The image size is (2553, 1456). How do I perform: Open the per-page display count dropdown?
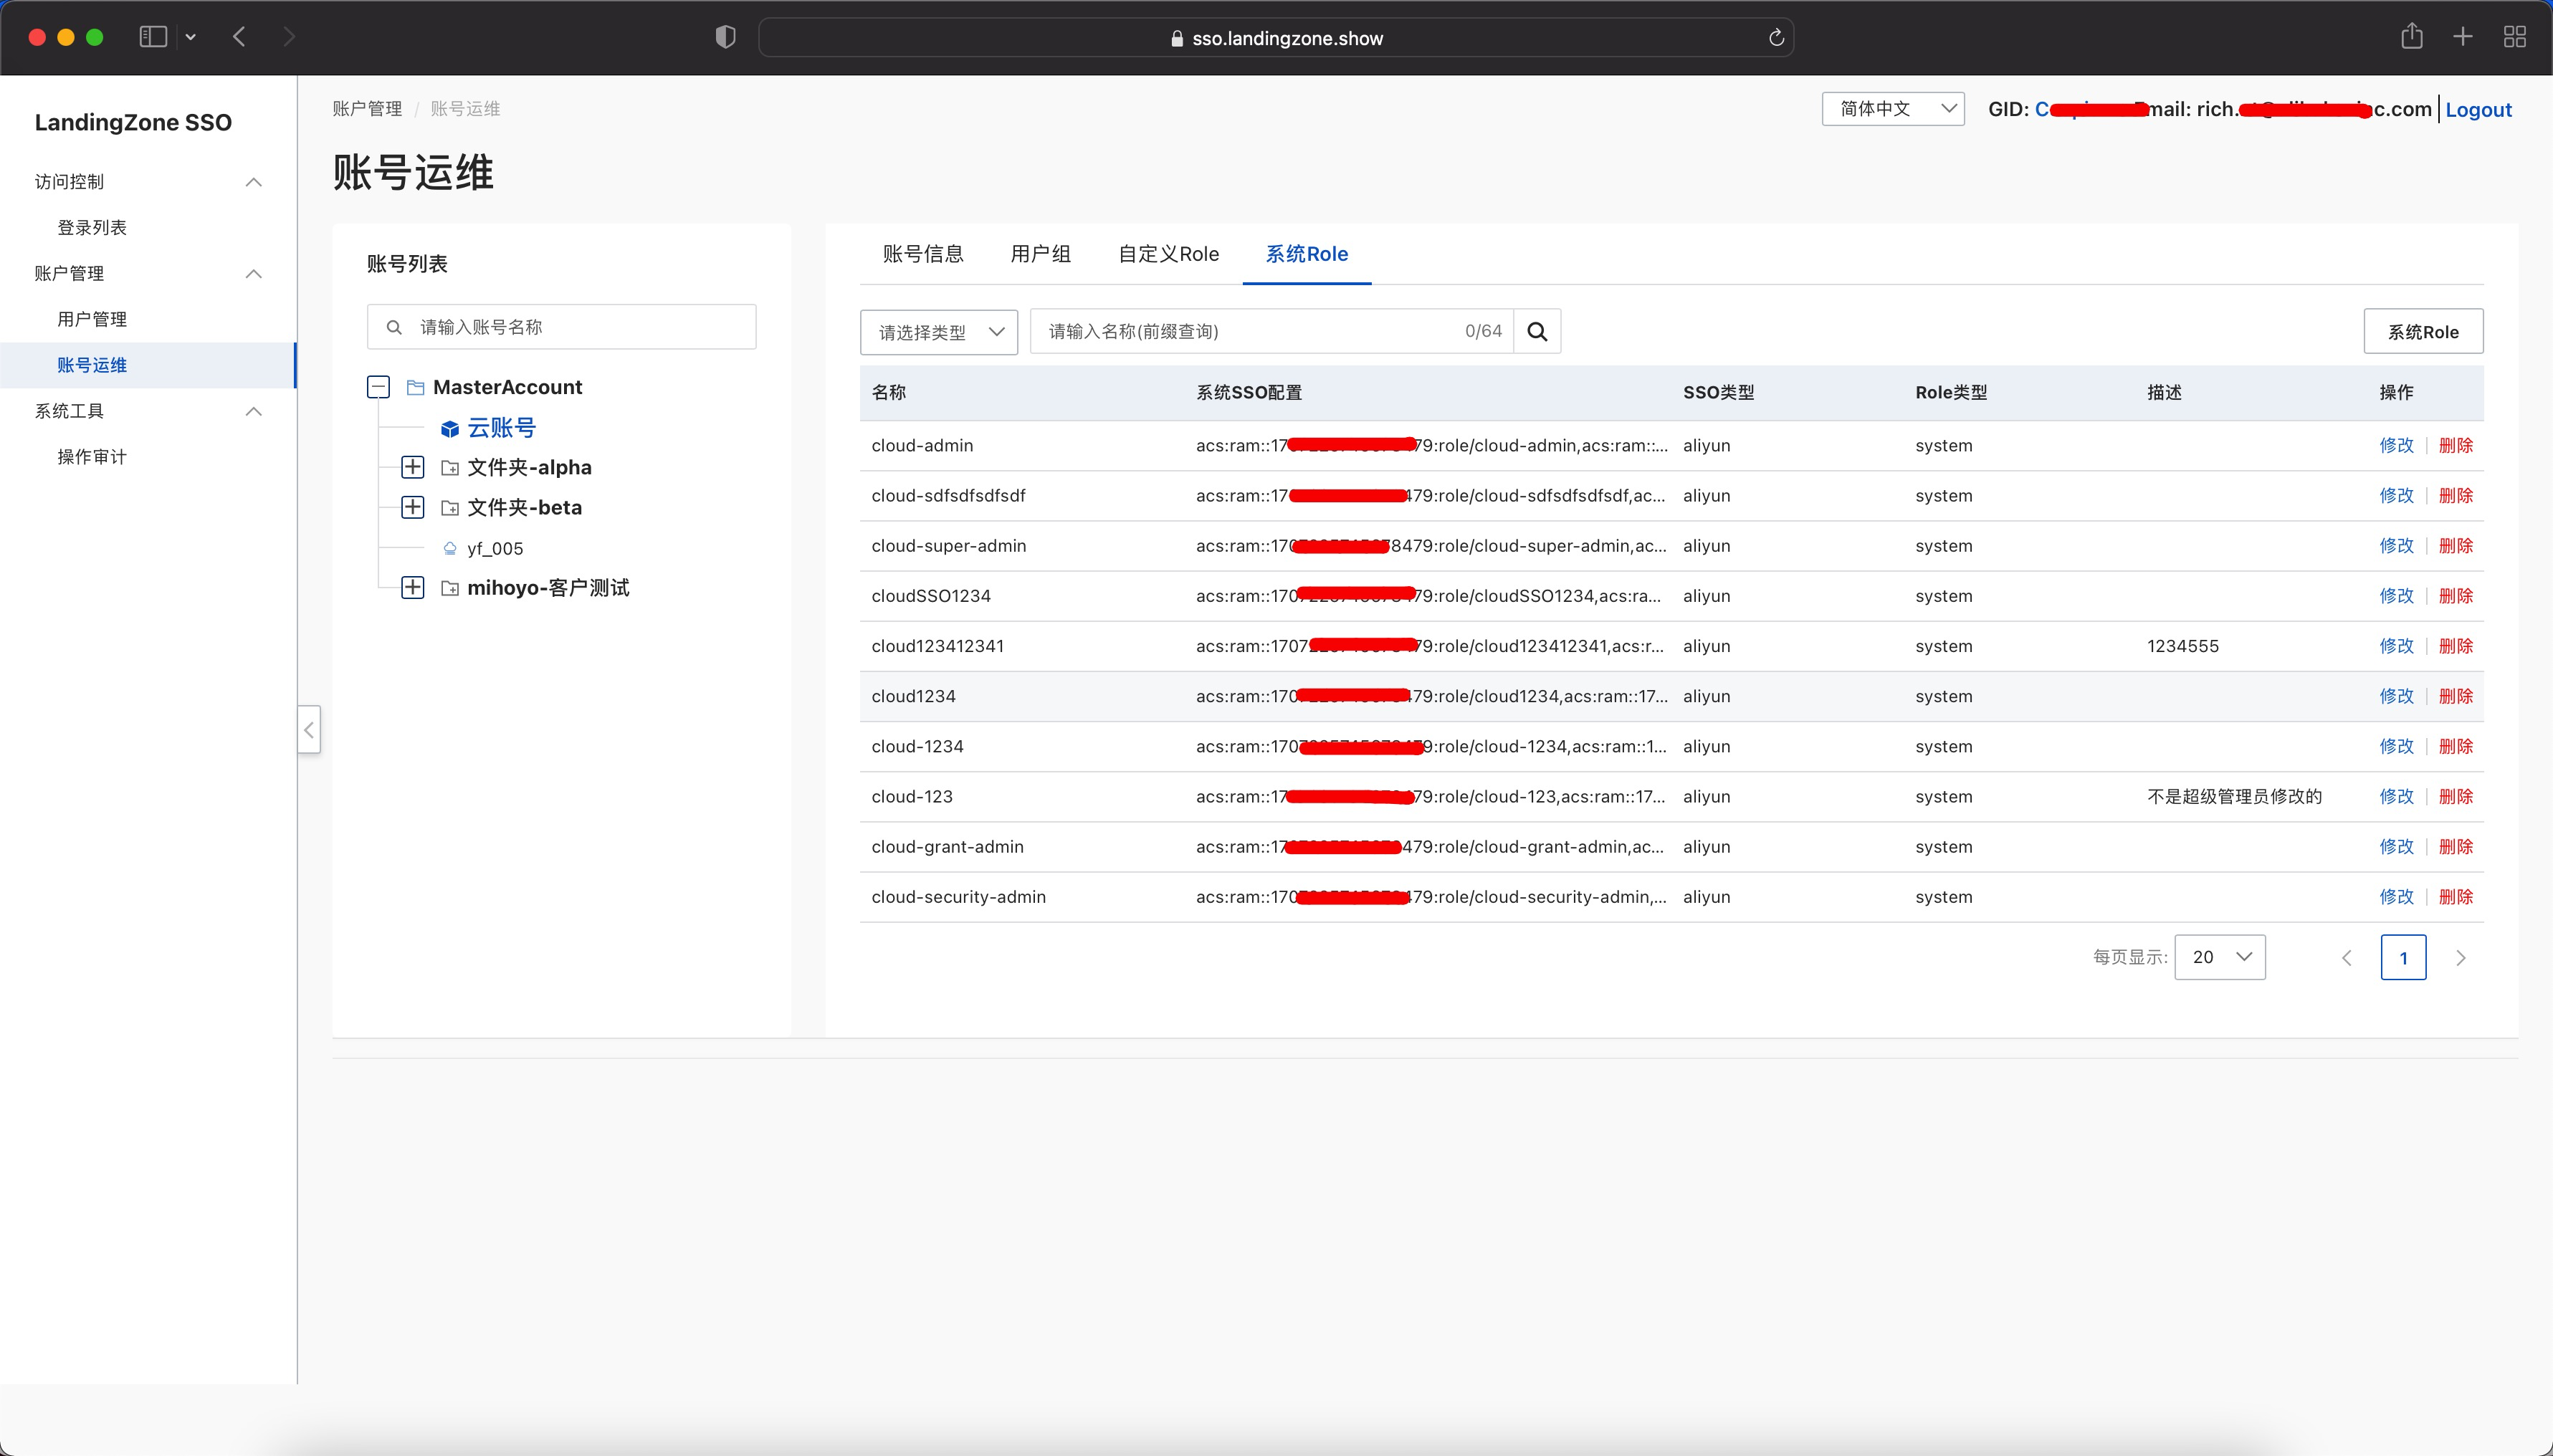(2219, 957)
